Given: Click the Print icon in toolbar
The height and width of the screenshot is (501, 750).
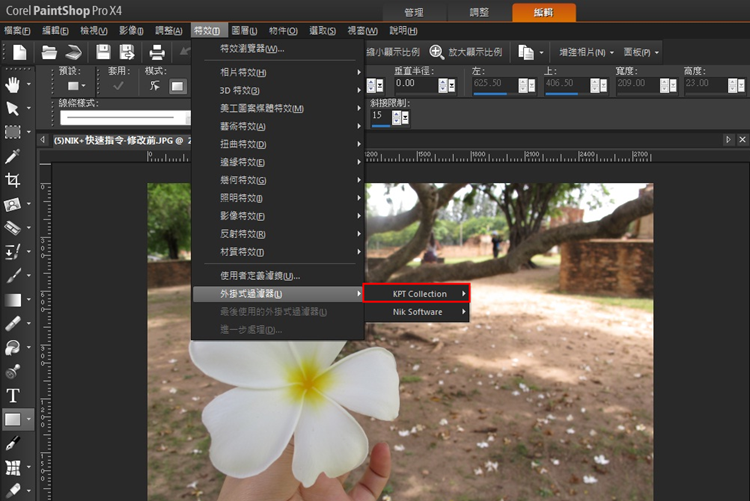Looking at the screenshot, I should click(157, 52).
